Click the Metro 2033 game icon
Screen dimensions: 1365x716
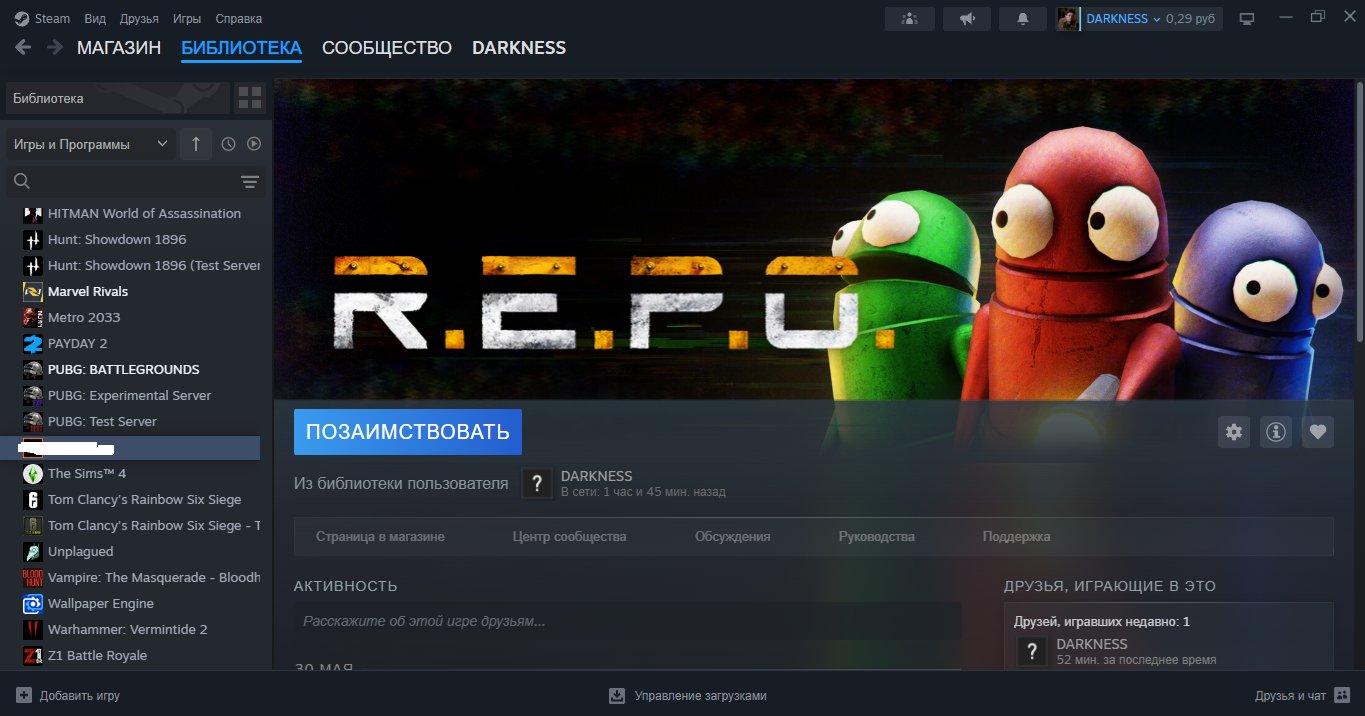32,317
